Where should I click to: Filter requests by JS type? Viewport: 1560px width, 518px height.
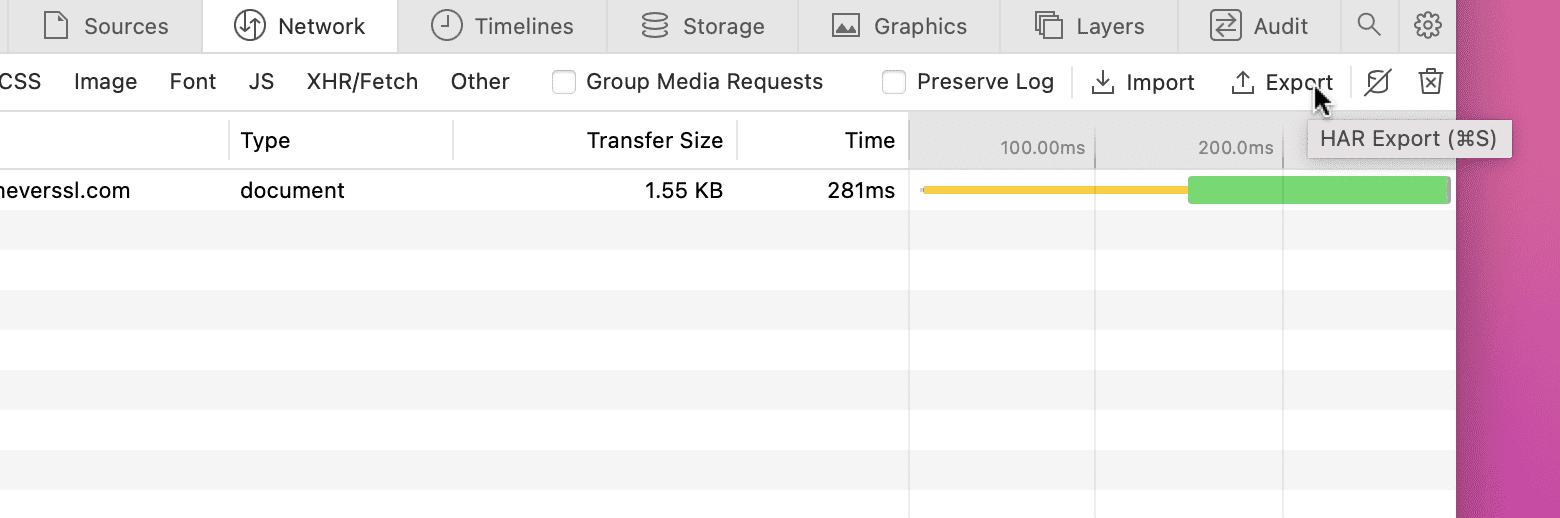point(261,82)
